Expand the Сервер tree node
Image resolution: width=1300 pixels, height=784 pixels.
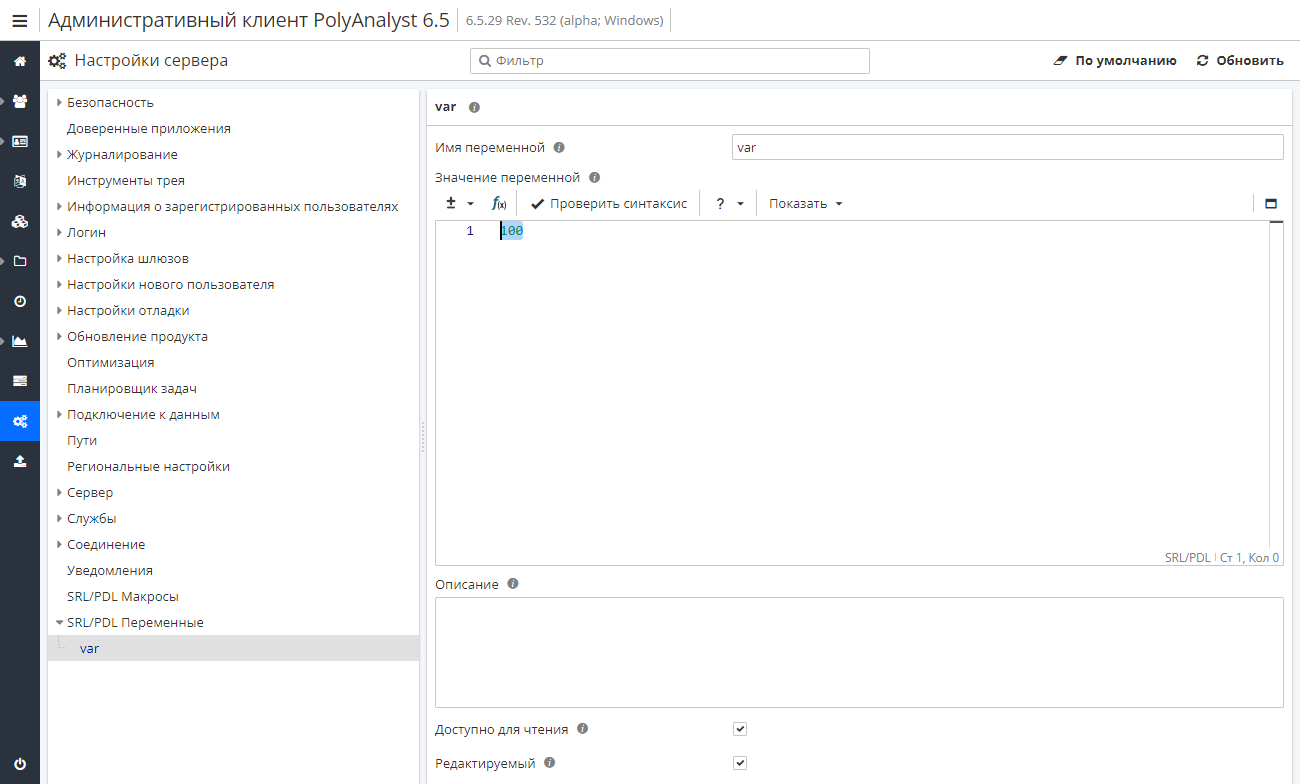click(60, 492)
